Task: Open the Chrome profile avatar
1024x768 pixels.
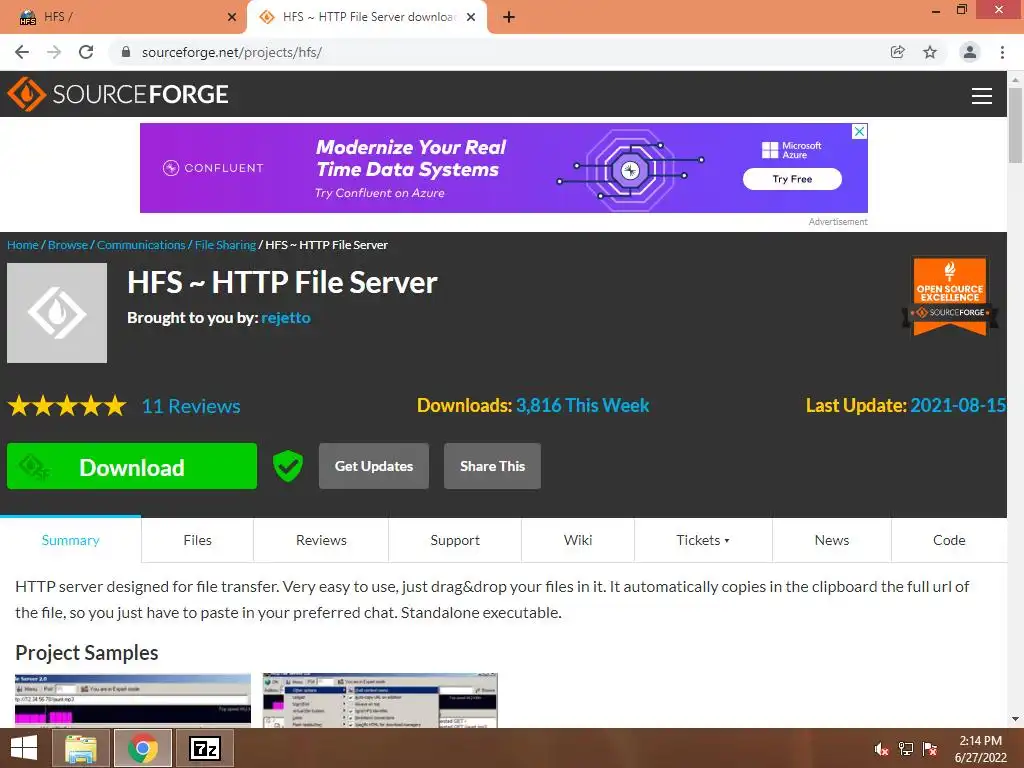Action: 970,52
